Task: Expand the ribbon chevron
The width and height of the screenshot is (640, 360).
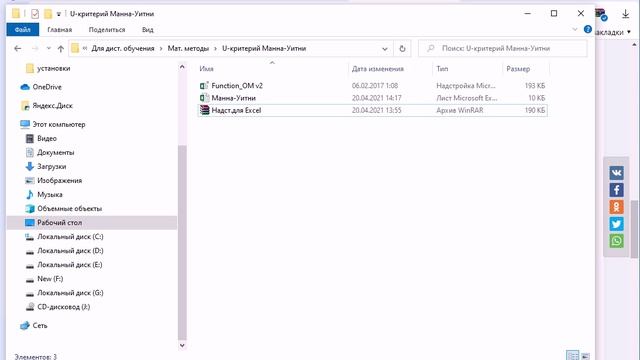Action: click(x=575, y=29)
